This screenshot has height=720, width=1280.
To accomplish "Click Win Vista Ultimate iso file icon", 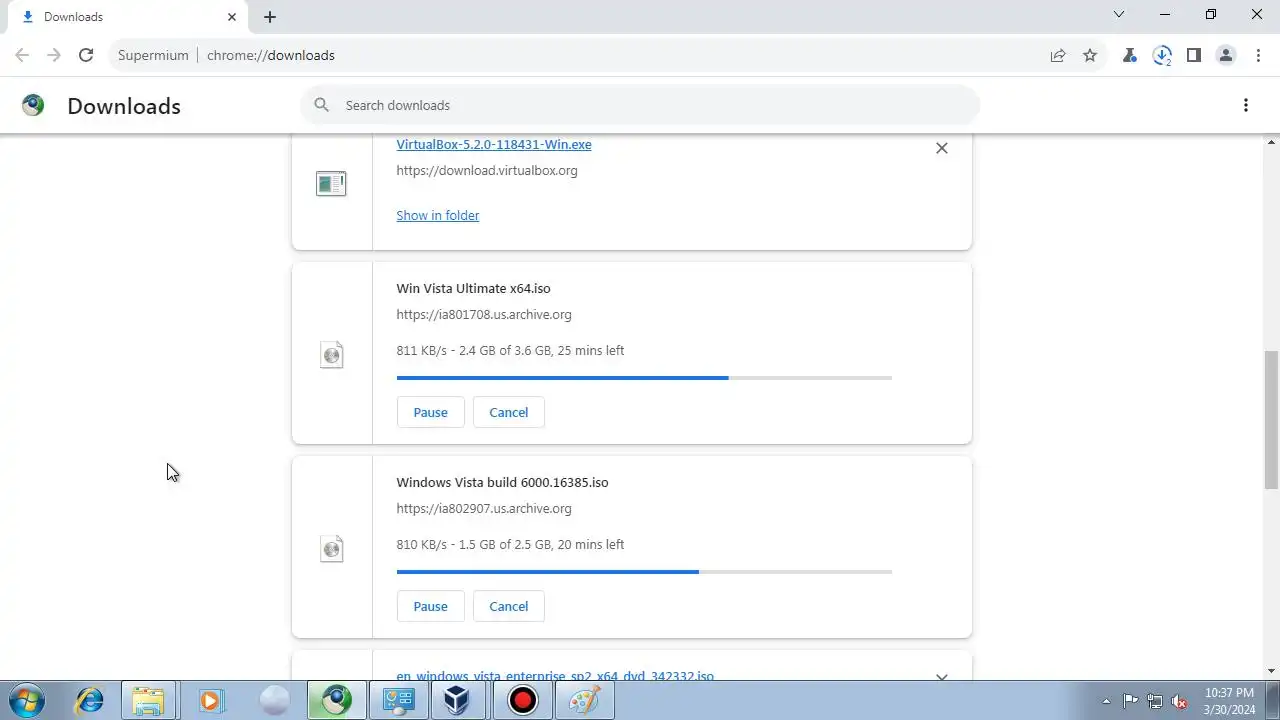I will (331, 354).
